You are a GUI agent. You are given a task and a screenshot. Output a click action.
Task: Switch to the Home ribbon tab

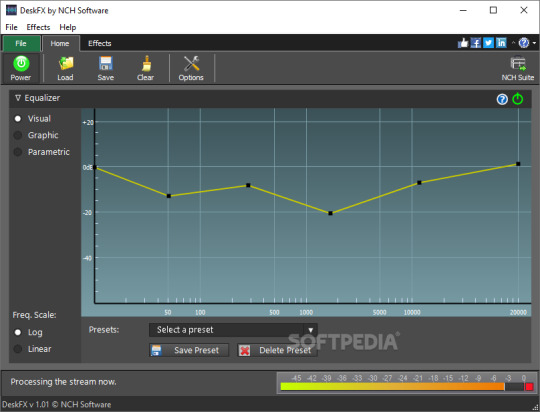point(60,43)
